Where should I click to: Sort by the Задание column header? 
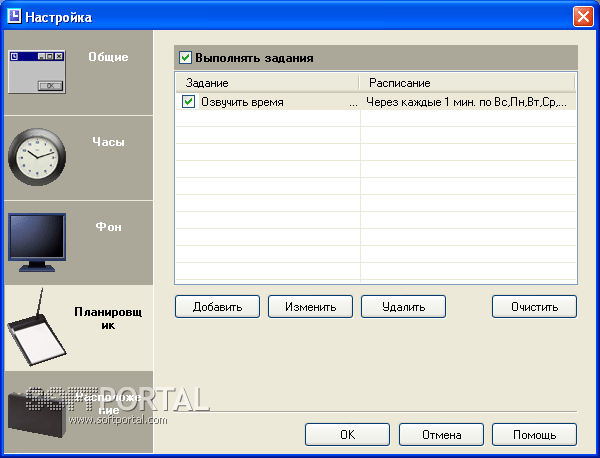pyautogui.click(x=267, y=83)
